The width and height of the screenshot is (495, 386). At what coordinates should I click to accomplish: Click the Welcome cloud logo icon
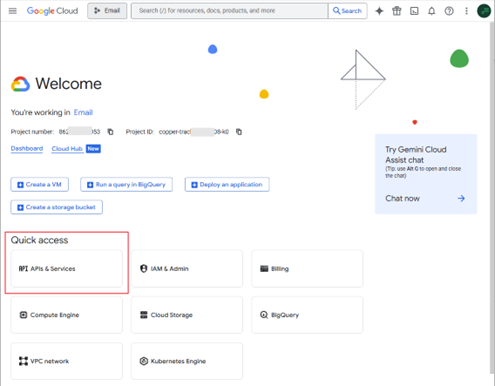20,84
